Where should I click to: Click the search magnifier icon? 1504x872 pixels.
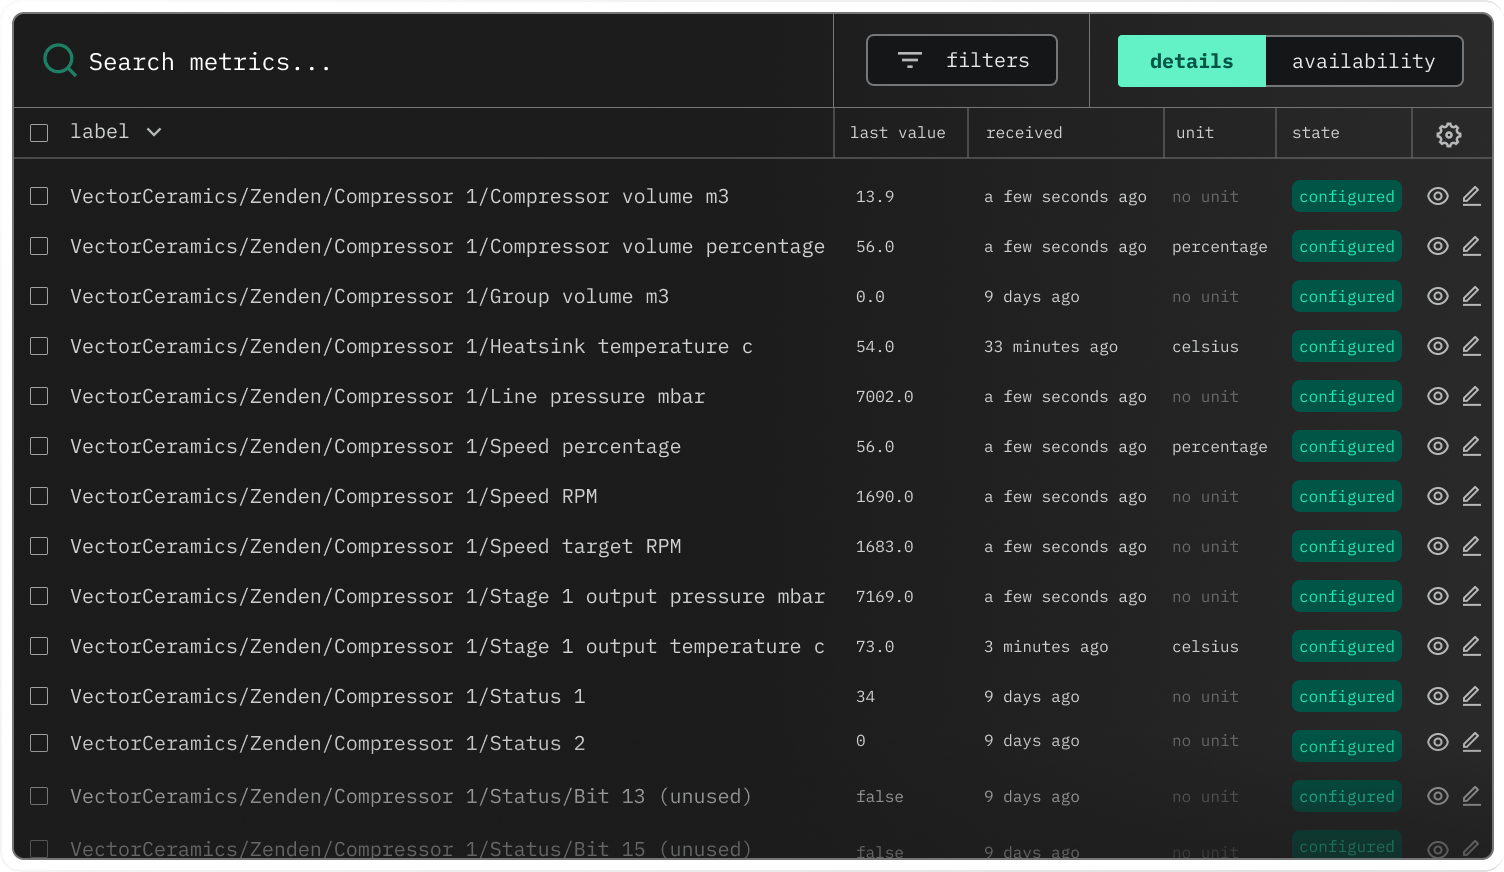point(60,61)
